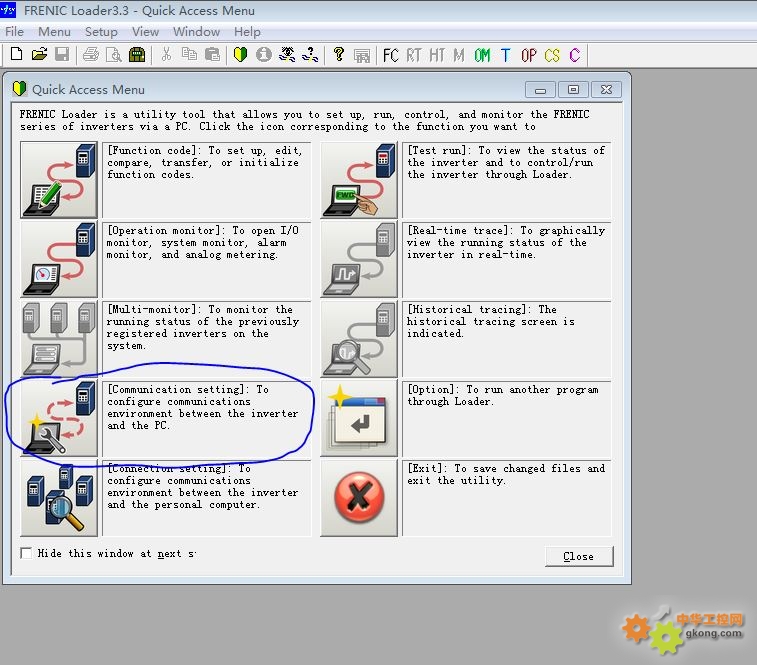Image resolution: width=757 pixels, height=665 pixels.
Task: Click the [Communication setting] description text
Action: click(203, 407)
